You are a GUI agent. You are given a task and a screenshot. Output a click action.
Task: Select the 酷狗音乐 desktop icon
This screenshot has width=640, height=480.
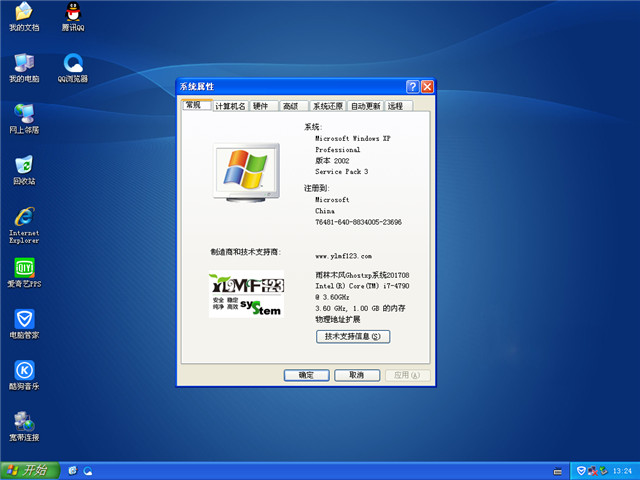[24, 375]
